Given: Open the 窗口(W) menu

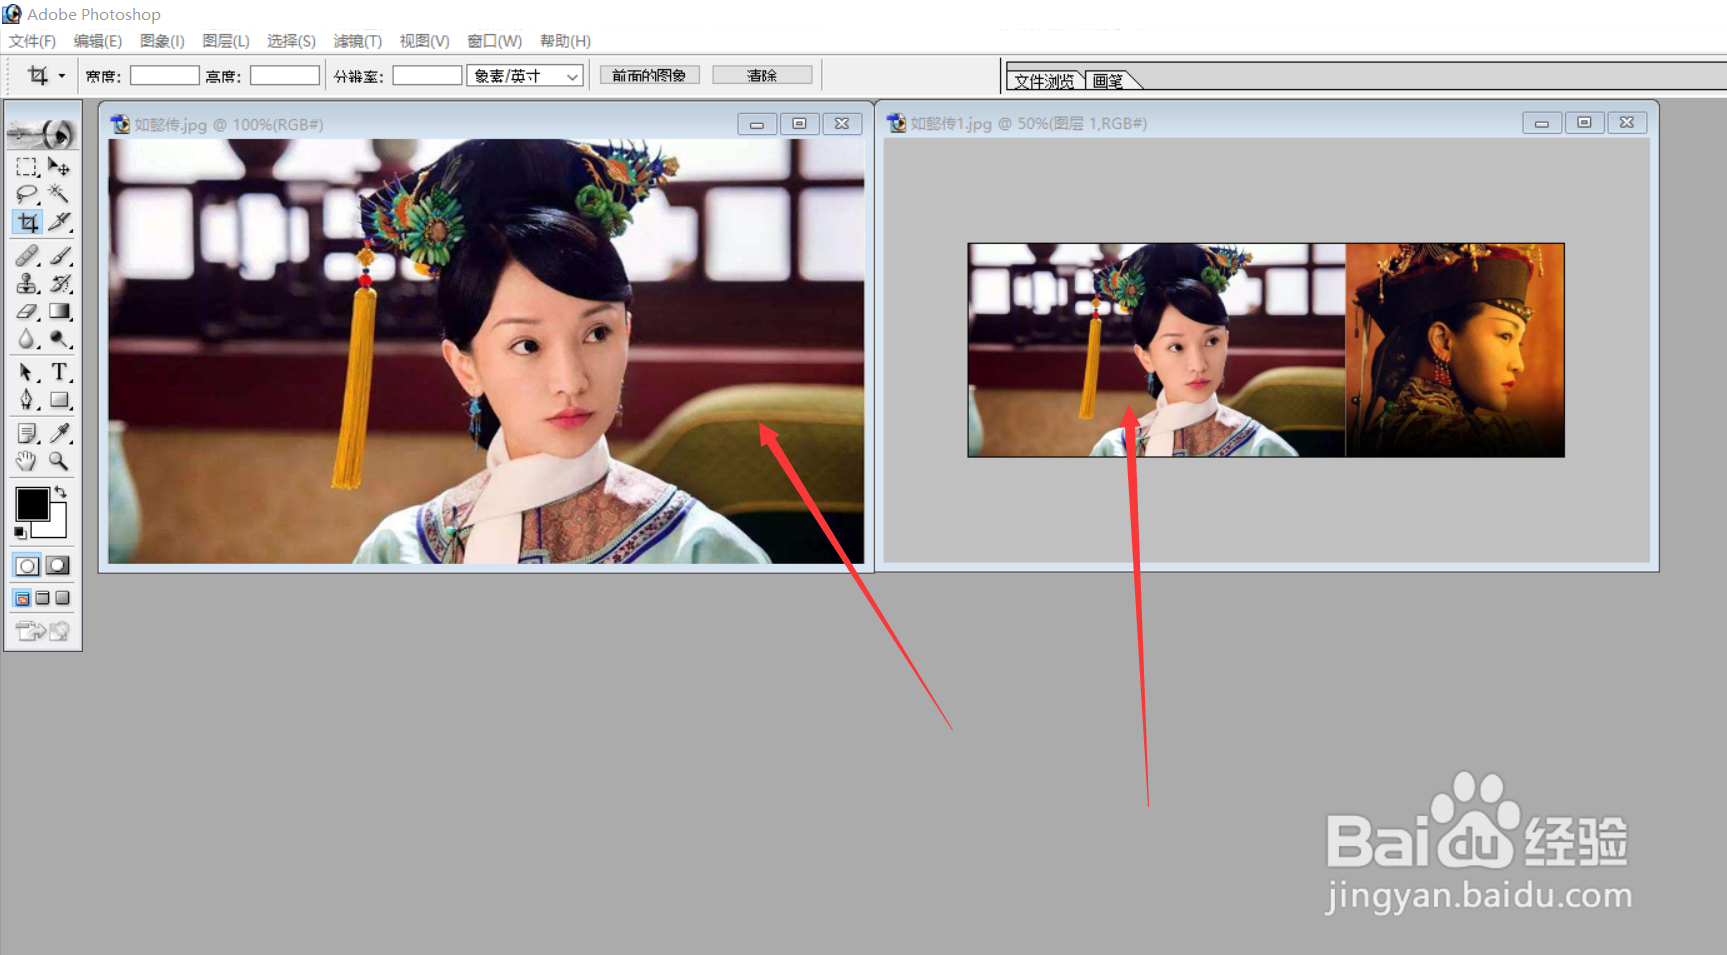Looking at the screenshot, I should [494, 41].
